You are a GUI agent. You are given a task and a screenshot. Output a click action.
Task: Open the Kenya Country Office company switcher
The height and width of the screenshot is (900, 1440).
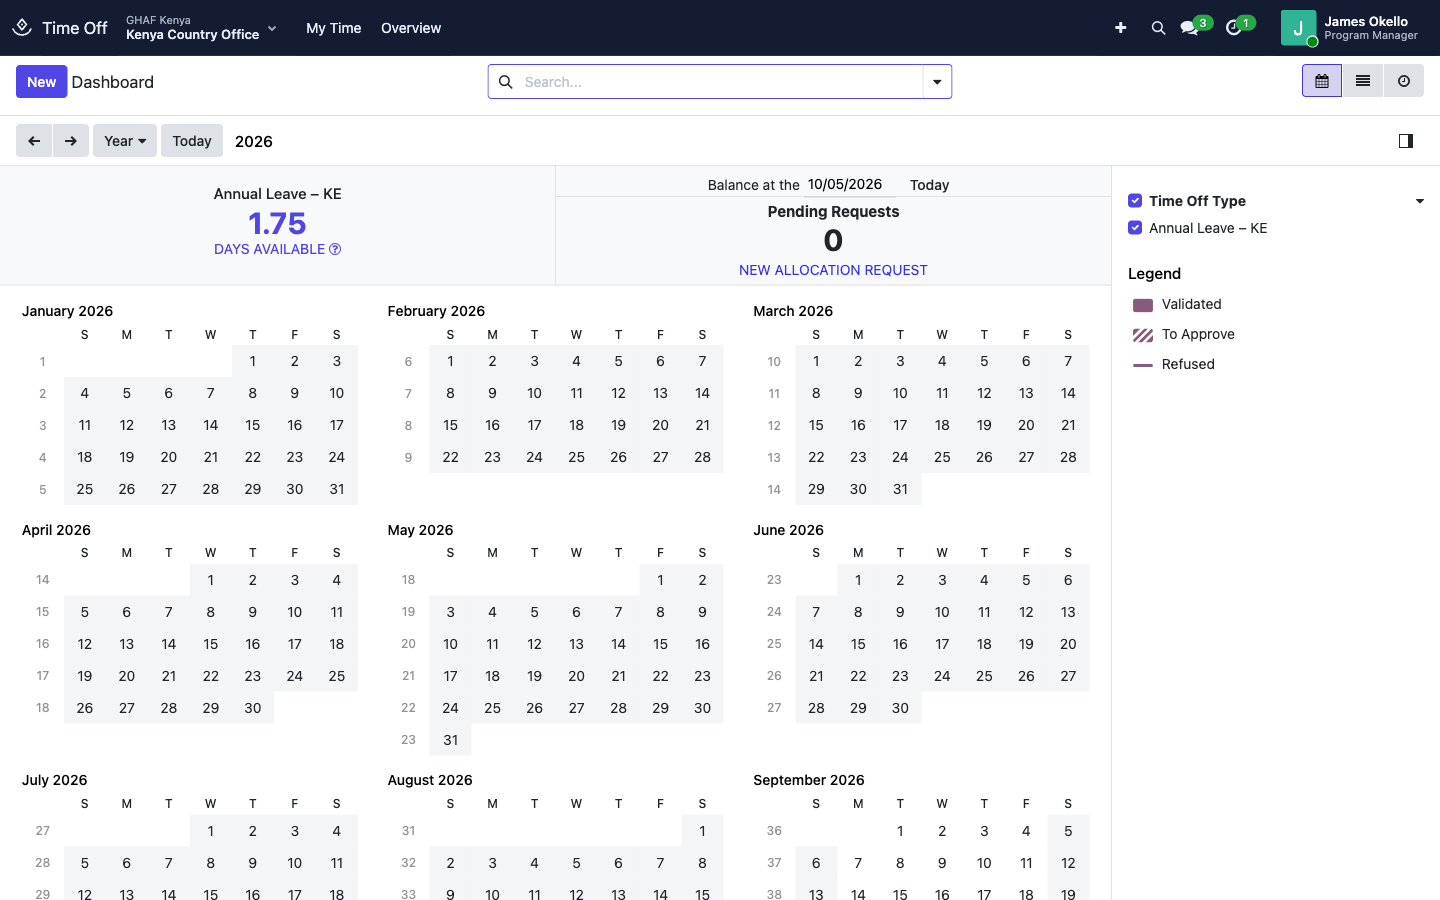click(201, 28)
